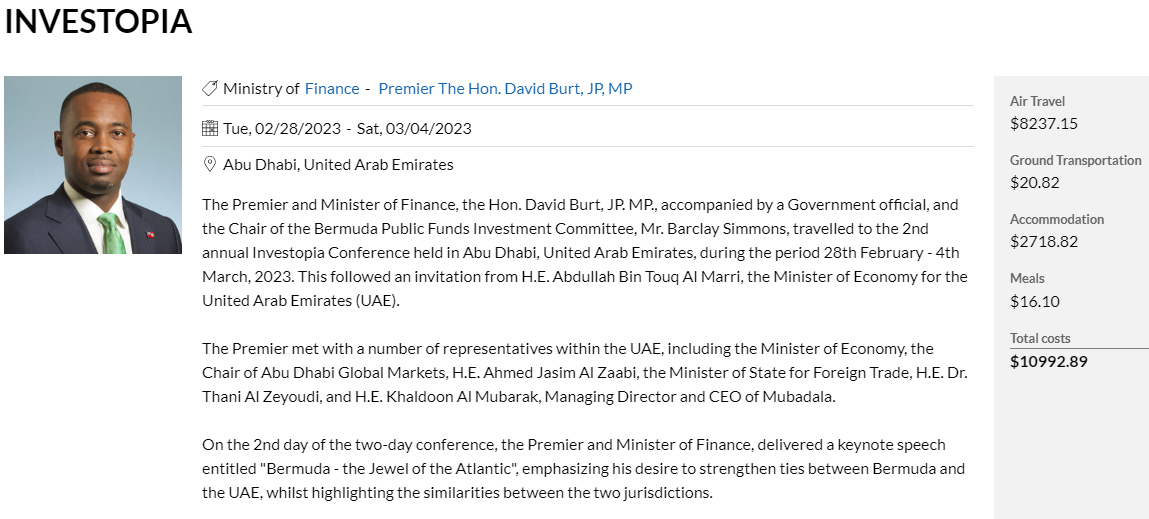Screen dimensions: 1149x519
Task: Open the Finance ministry link
Action: point(332,89)
